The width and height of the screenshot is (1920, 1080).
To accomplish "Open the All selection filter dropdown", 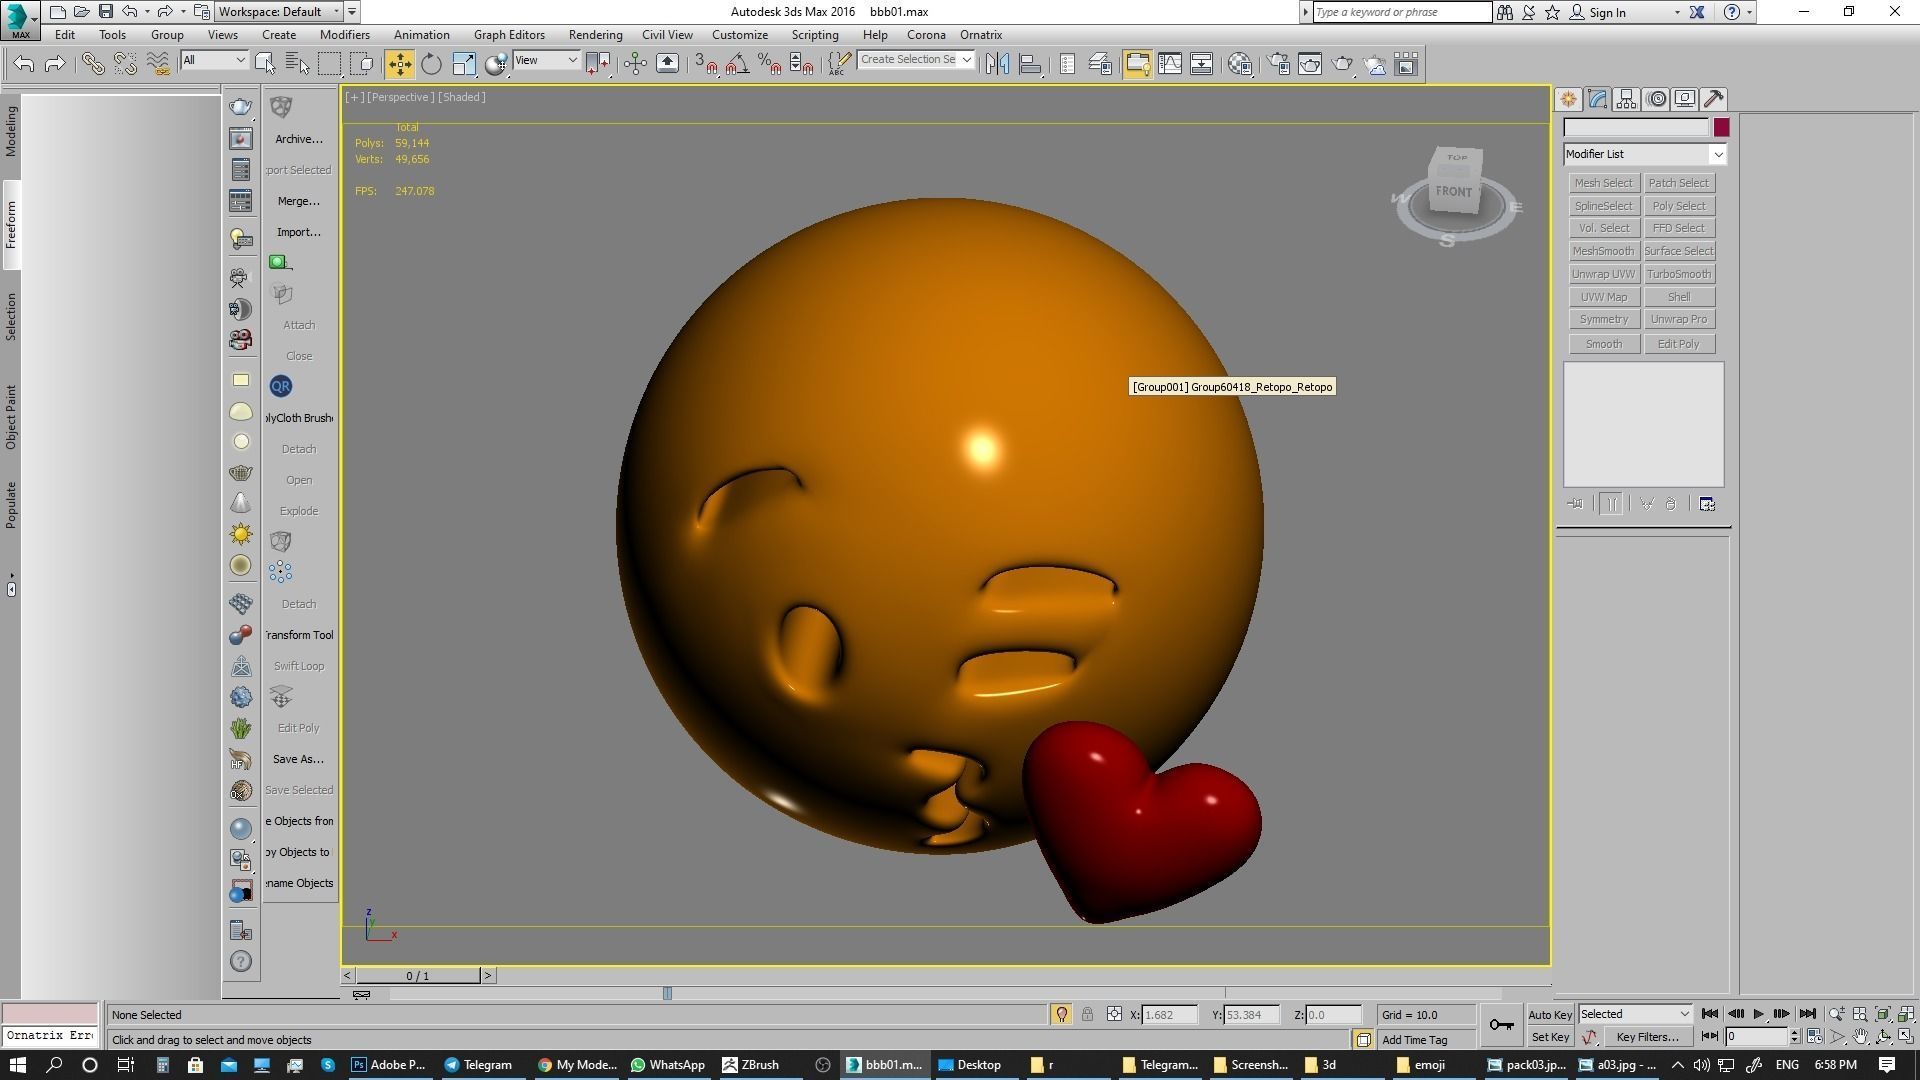I will tap(214, 60).
